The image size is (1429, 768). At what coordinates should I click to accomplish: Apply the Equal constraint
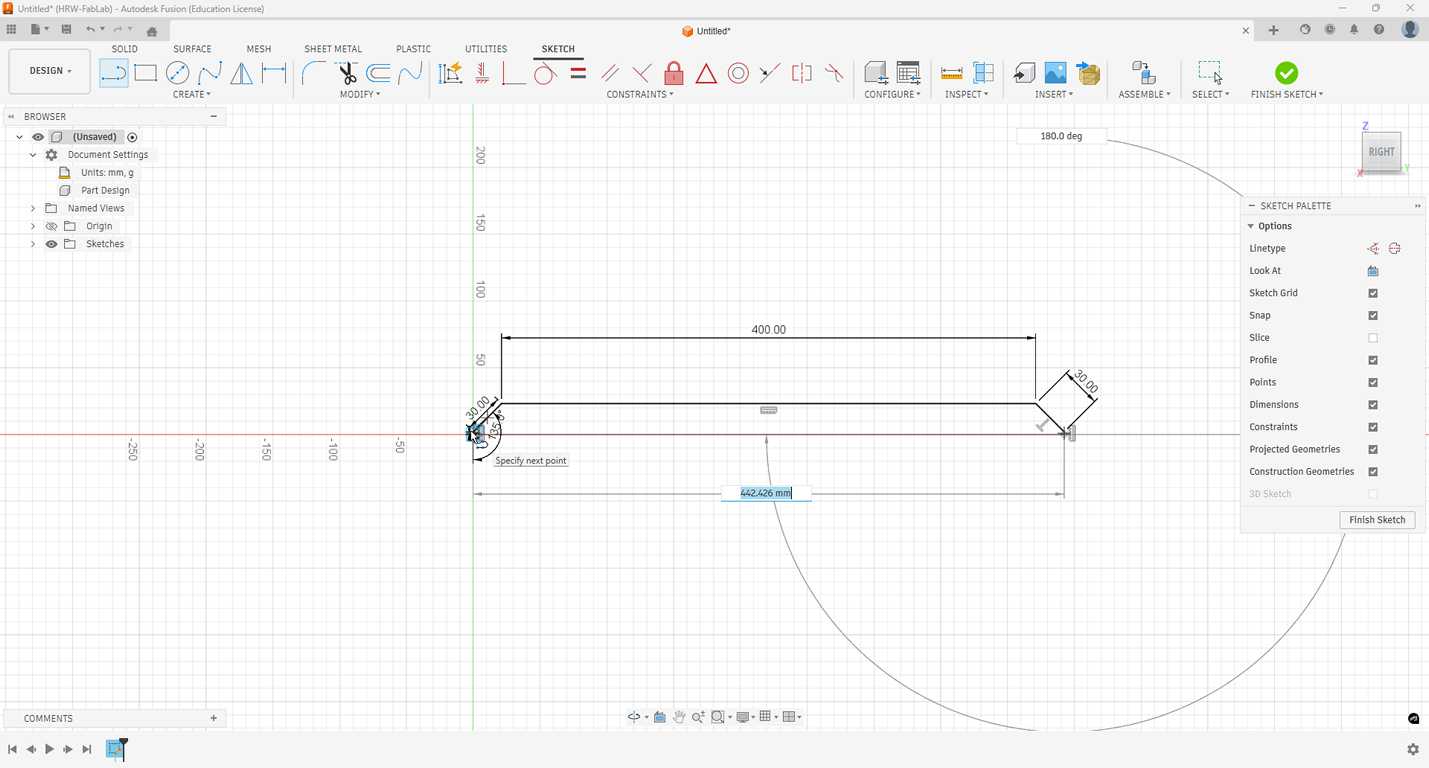pyautogui.click(x=578, y=73)
